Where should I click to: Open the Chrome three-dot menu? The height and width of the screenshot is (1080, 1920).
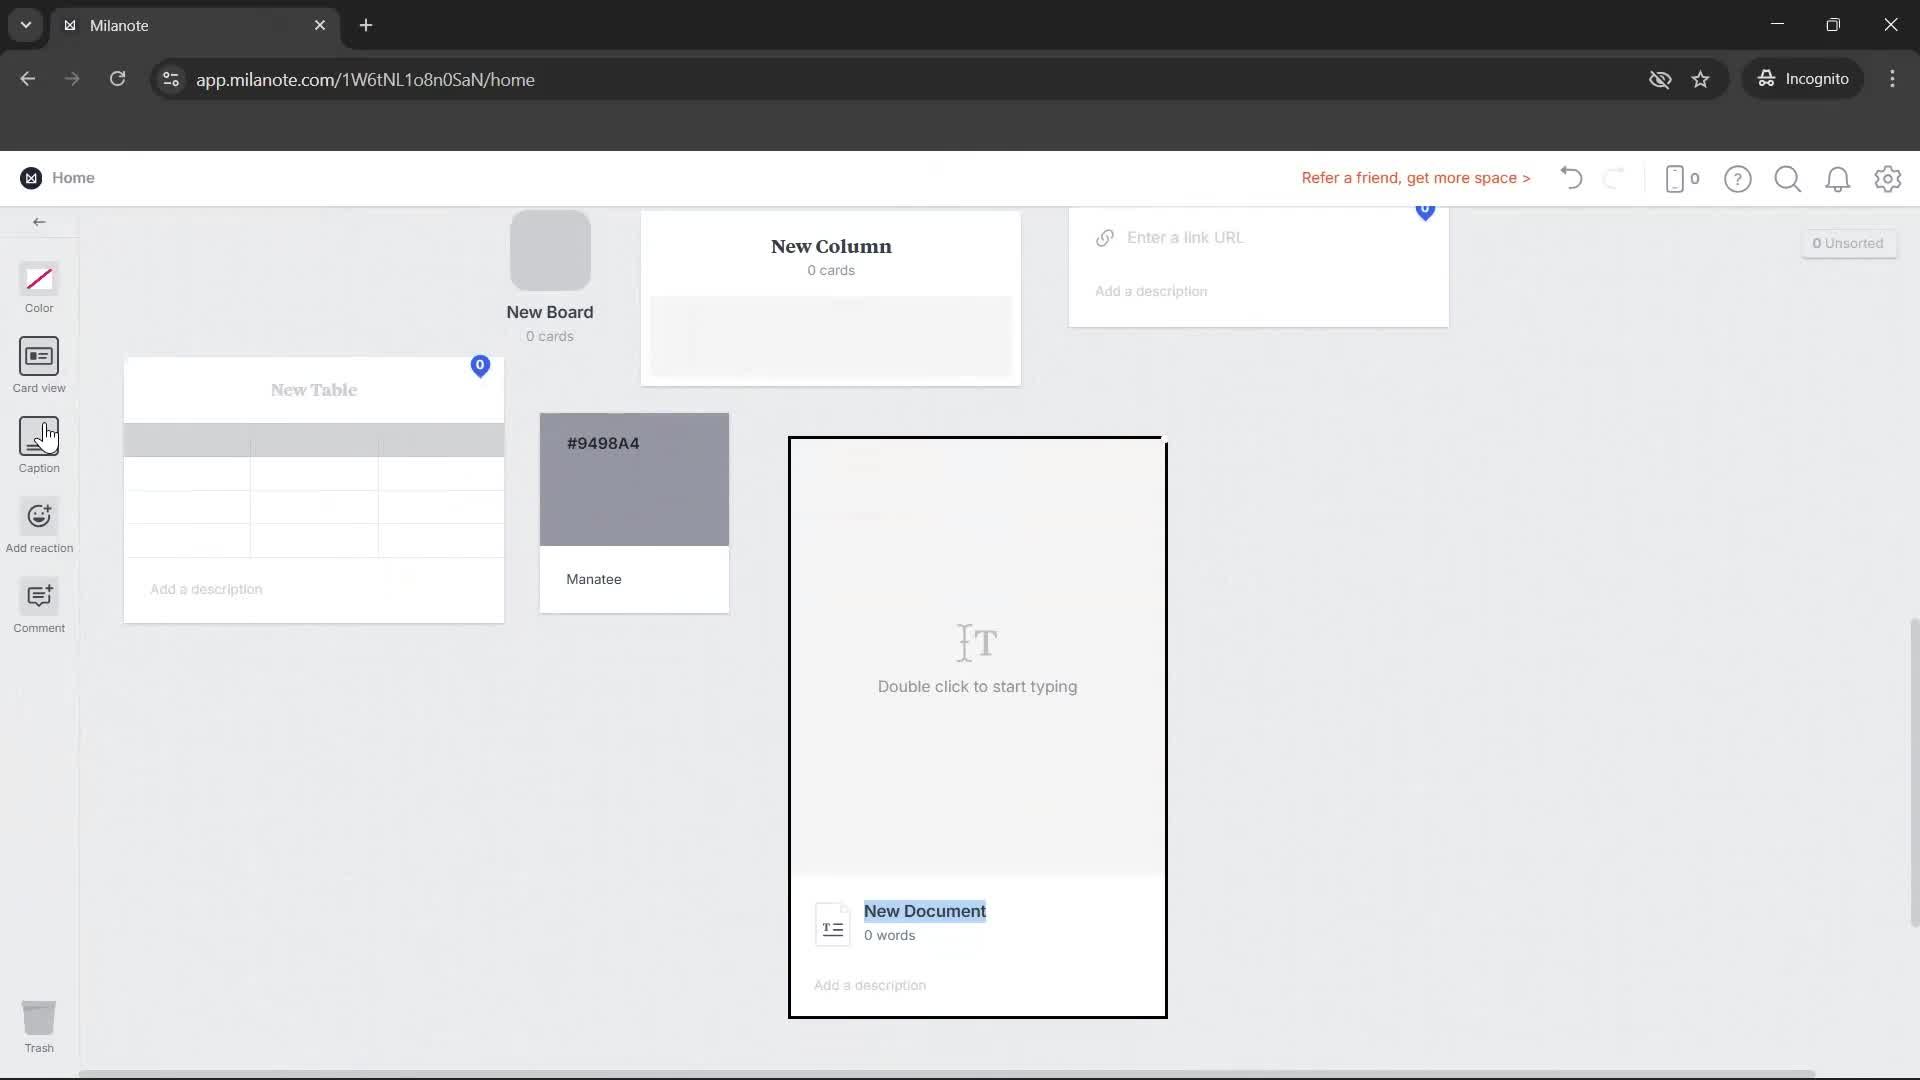point(1892,78)
